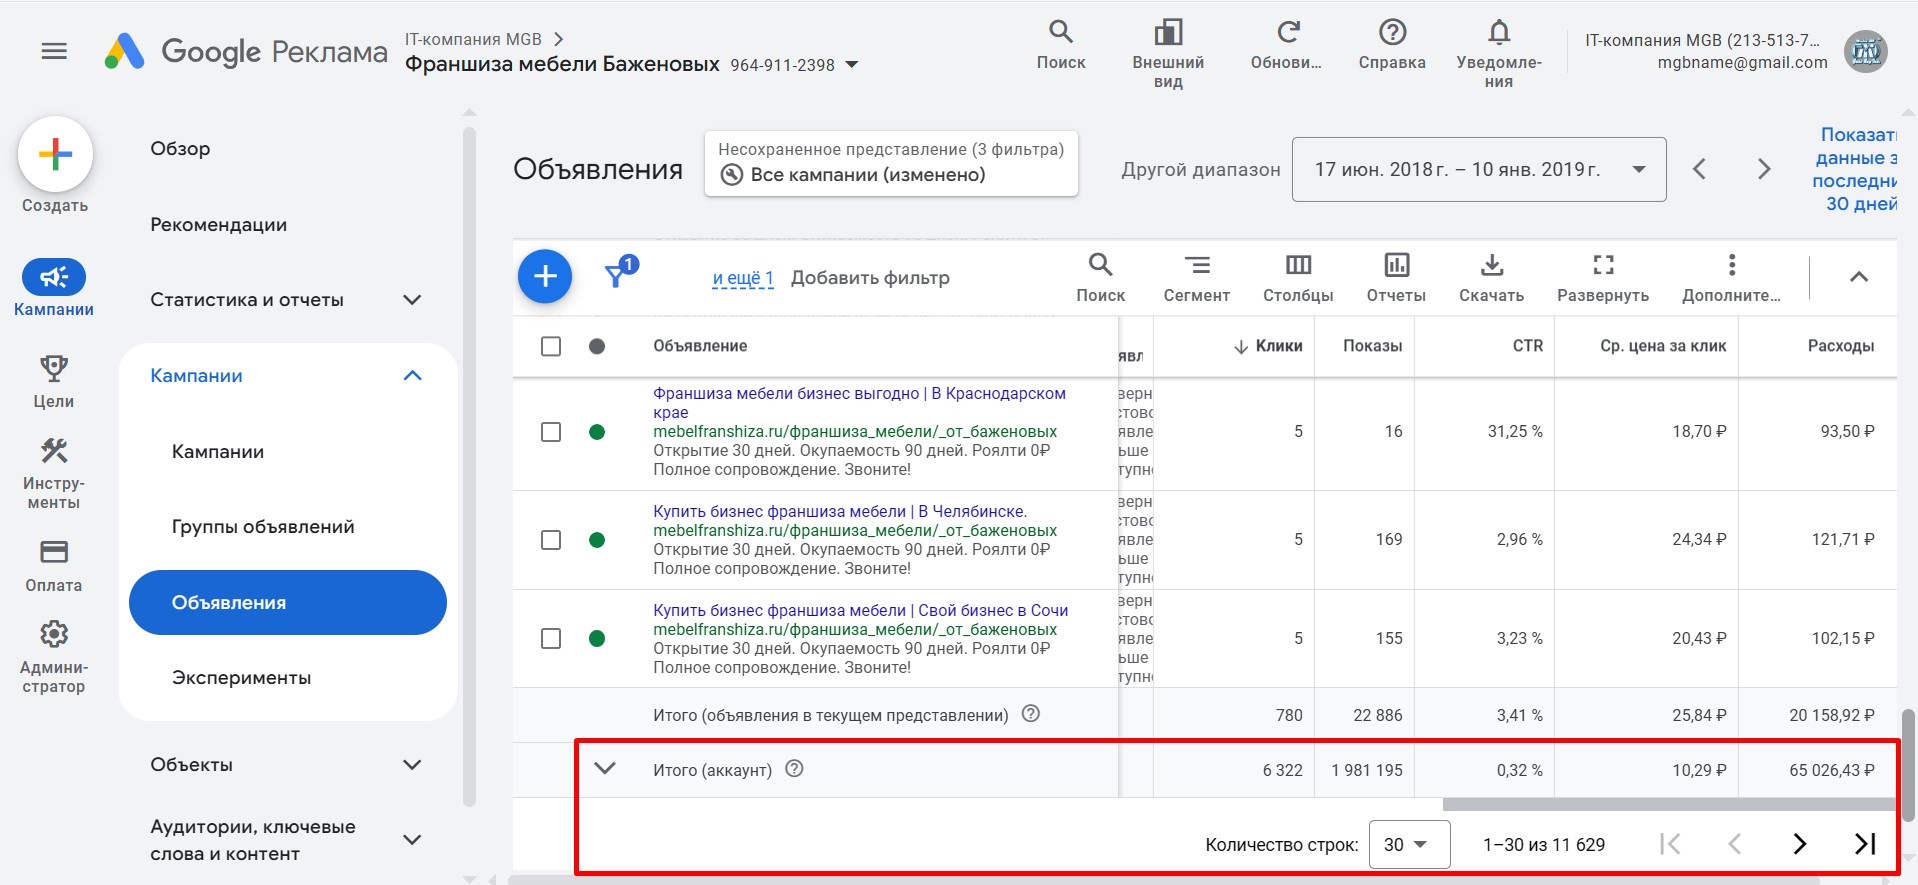Open the Администратор gear icon
This screenshot has width=1918, height=885.
[x=54, y=634]
